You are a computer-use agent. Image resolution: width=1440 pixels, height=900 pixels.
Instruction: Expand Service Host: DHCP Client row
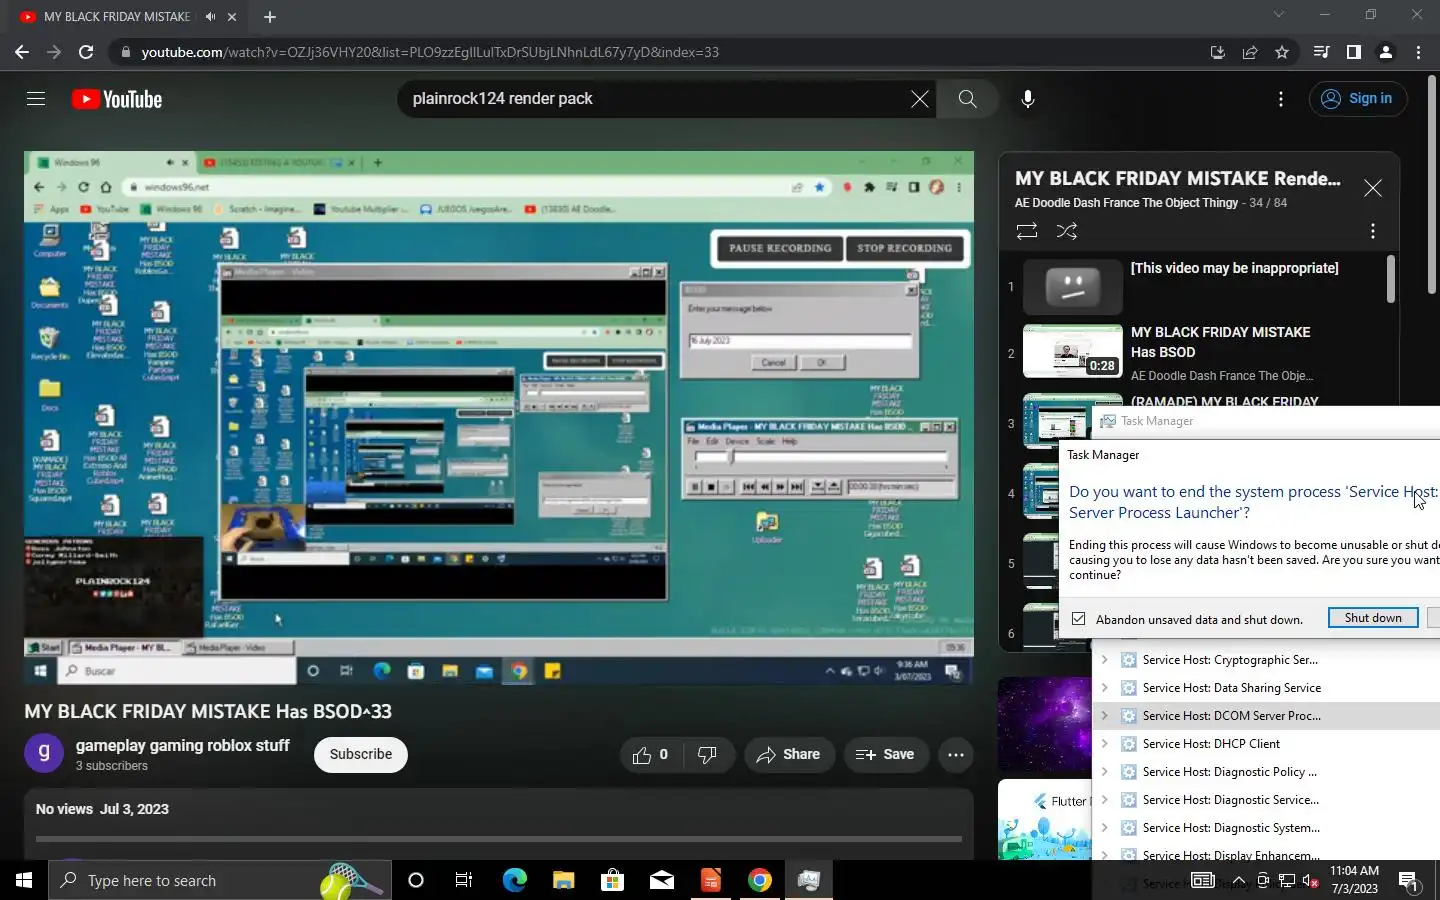click(x=1104, y=744)
